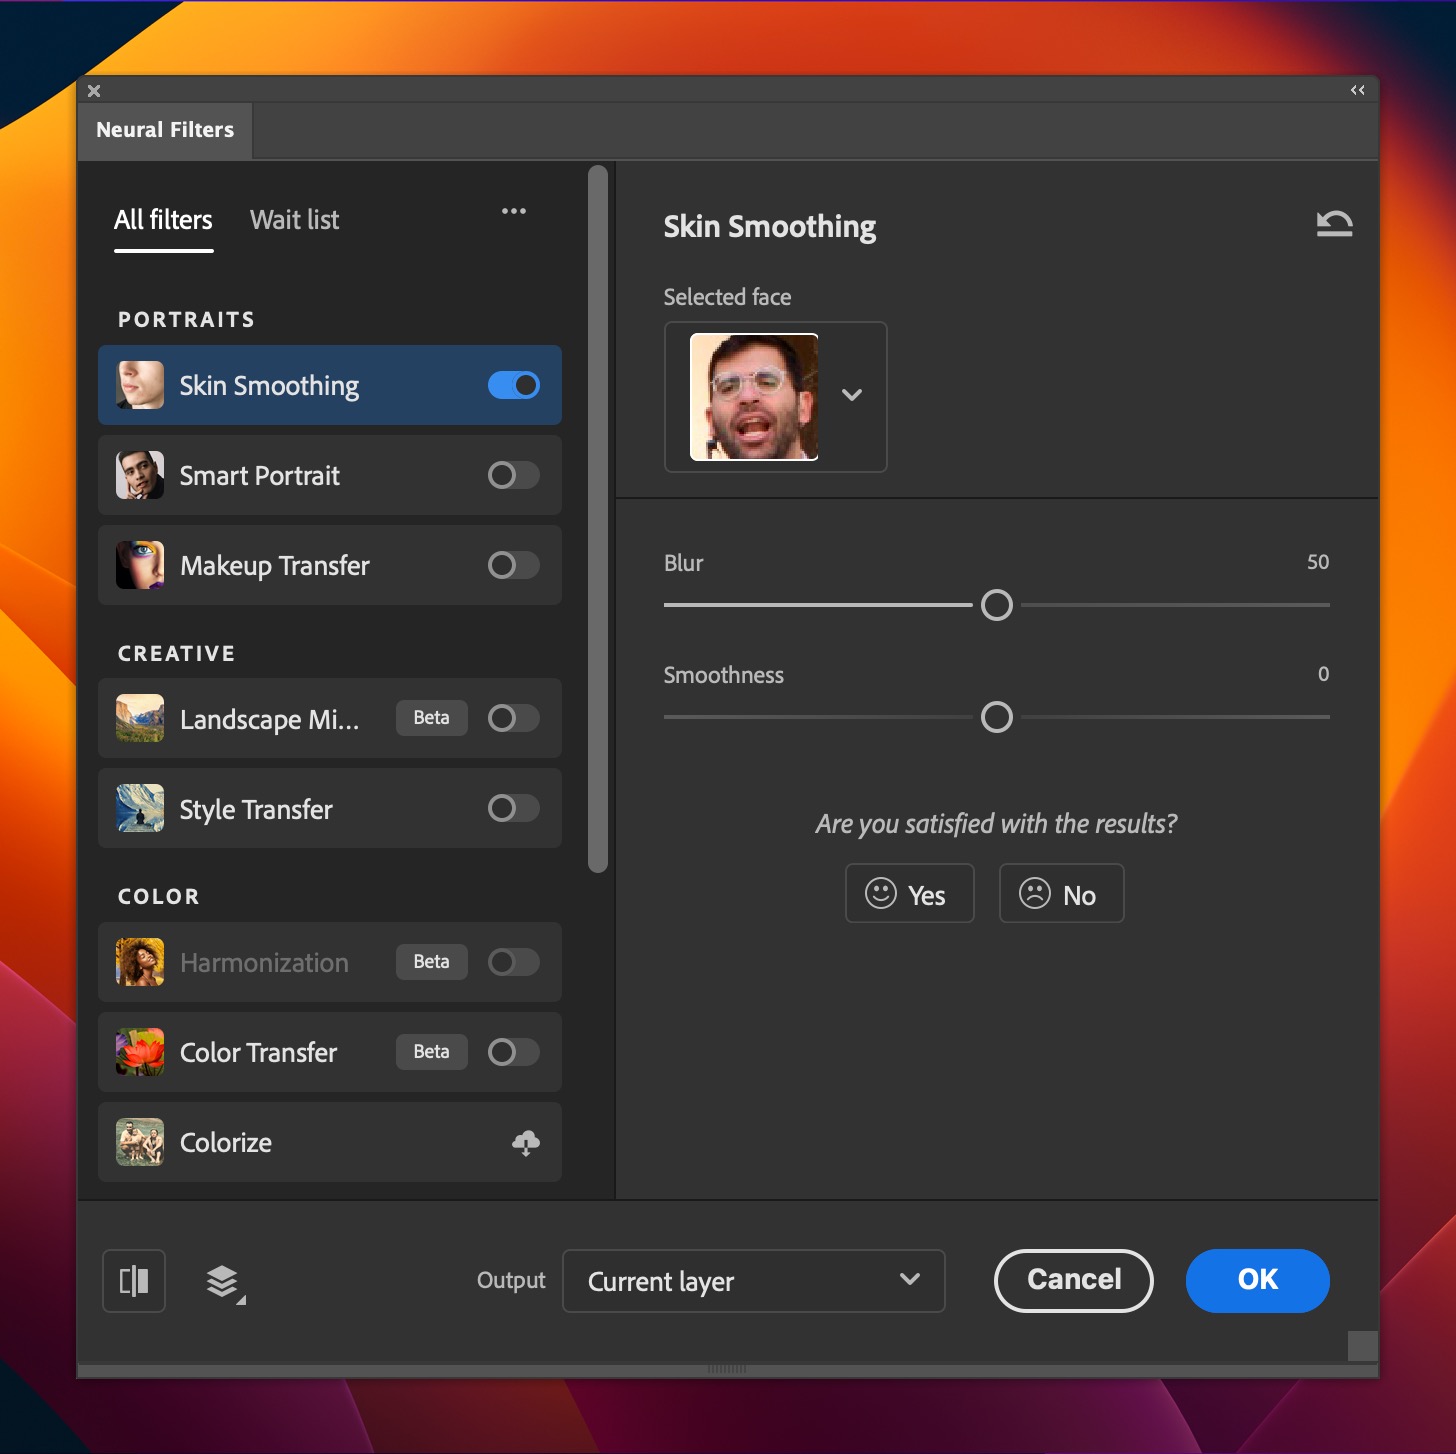Click the before/after preview comparison icon
The height and width of the screenshot is (1454, 1456).
(x=134, y=1281)
